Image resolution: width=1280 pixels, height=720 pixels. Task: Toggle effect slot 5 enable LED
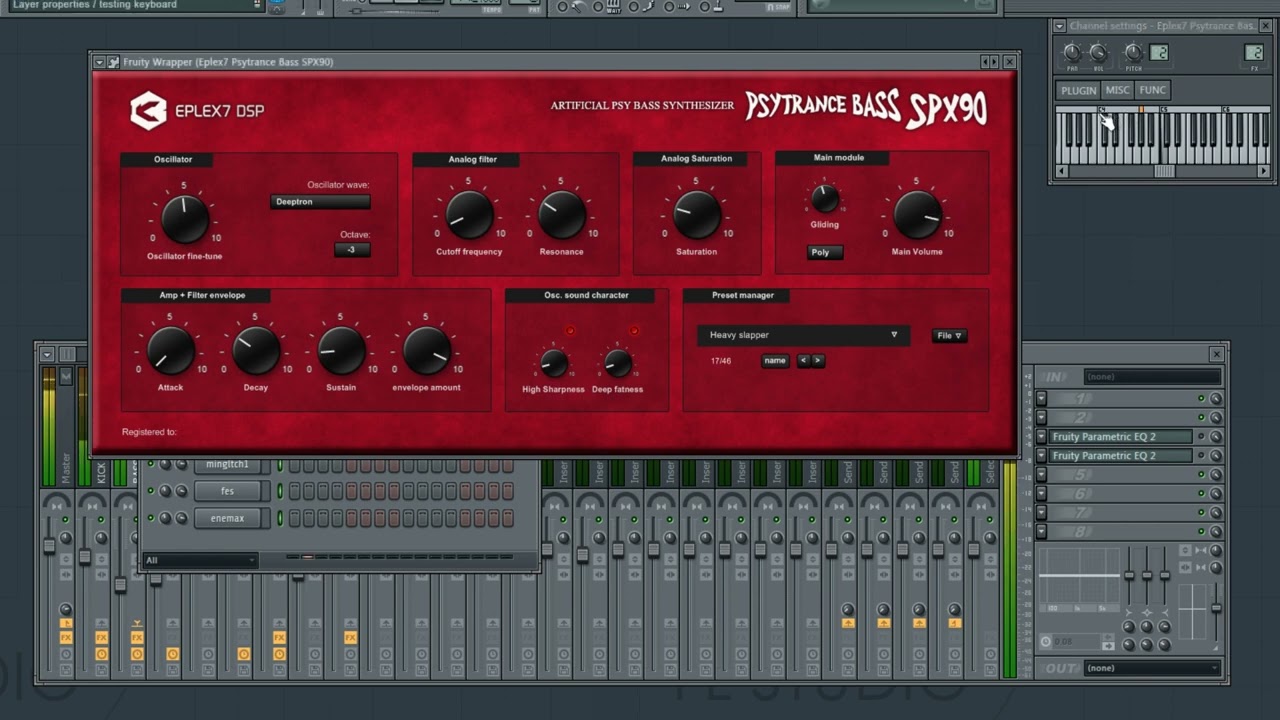1201,475
